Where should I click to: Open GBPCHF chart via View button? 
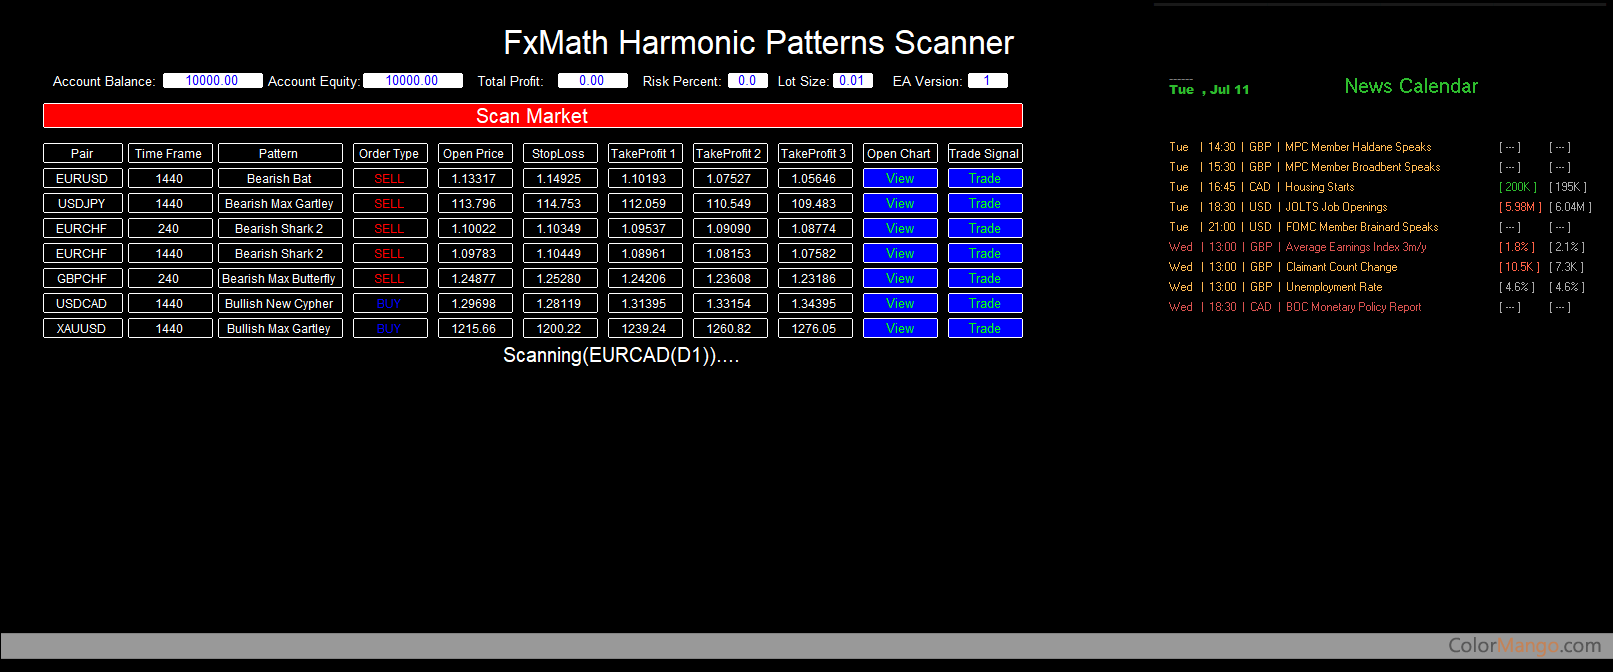[x=900, y=278]
